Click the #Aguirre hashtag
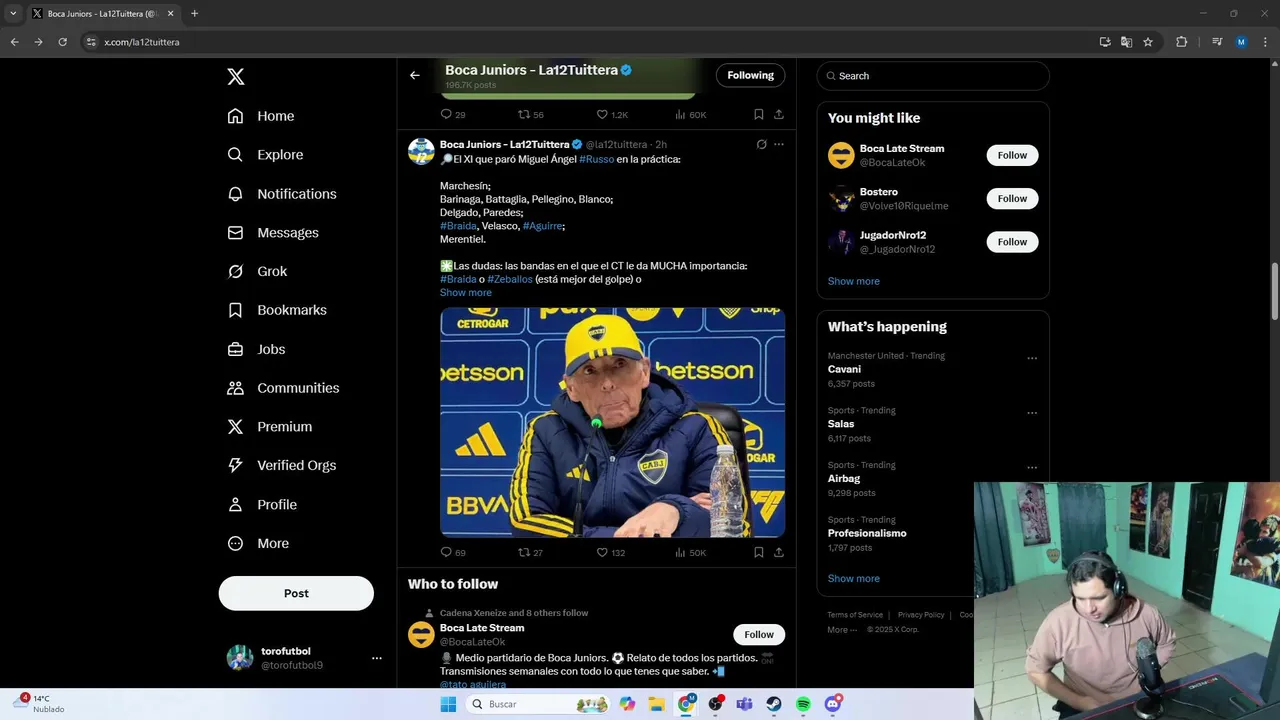This screenshot has width=1280, height=720. pos(543,226)
